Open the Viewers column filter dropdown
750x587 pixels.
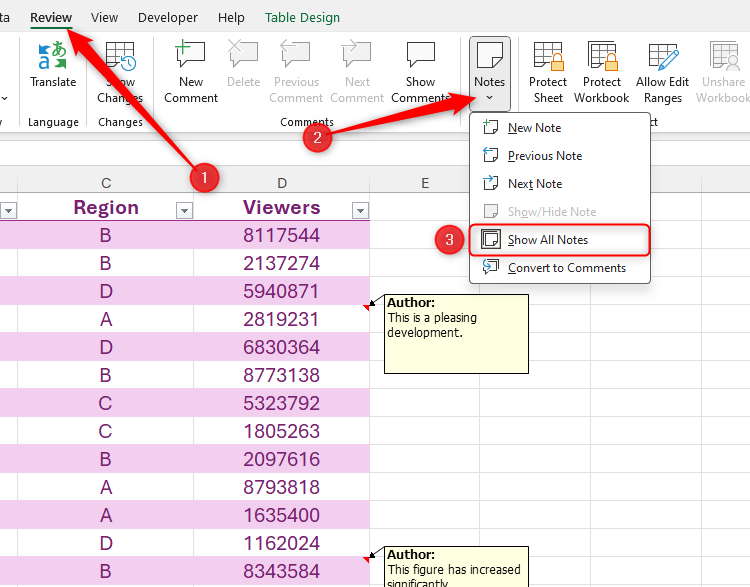point(360,210)
